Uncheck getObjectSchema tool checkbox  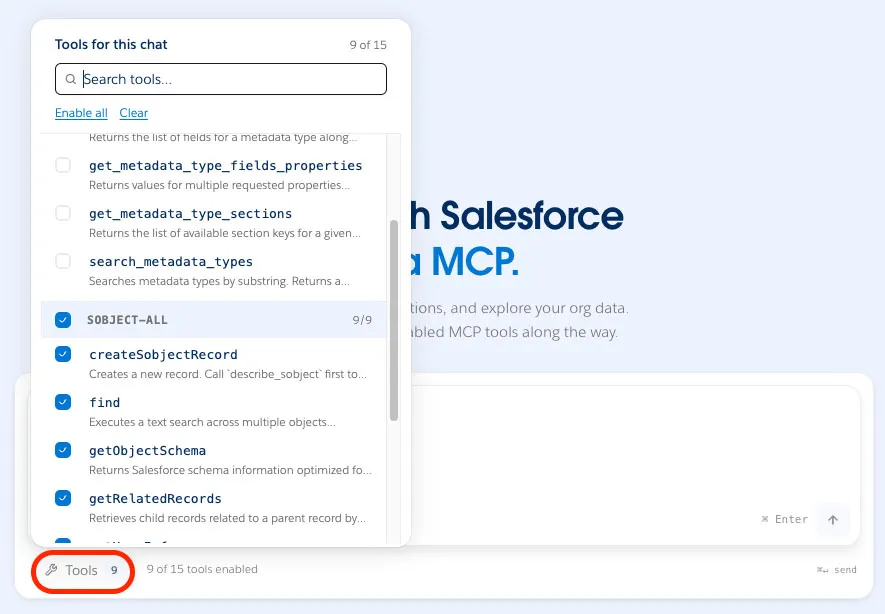[x=63, y=450]
